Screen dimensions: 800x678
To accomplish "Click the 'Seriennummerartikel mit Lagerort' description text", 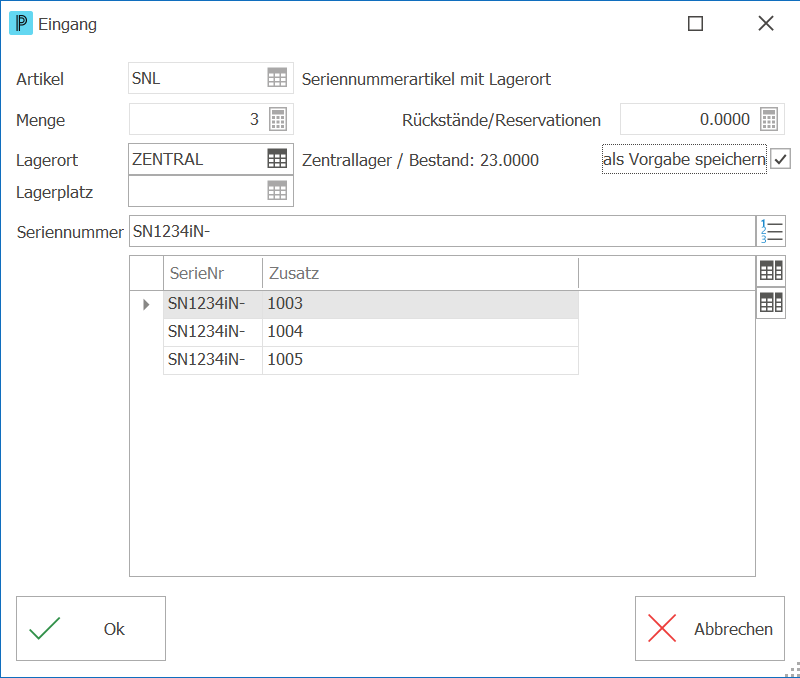I will coord(426,79).
